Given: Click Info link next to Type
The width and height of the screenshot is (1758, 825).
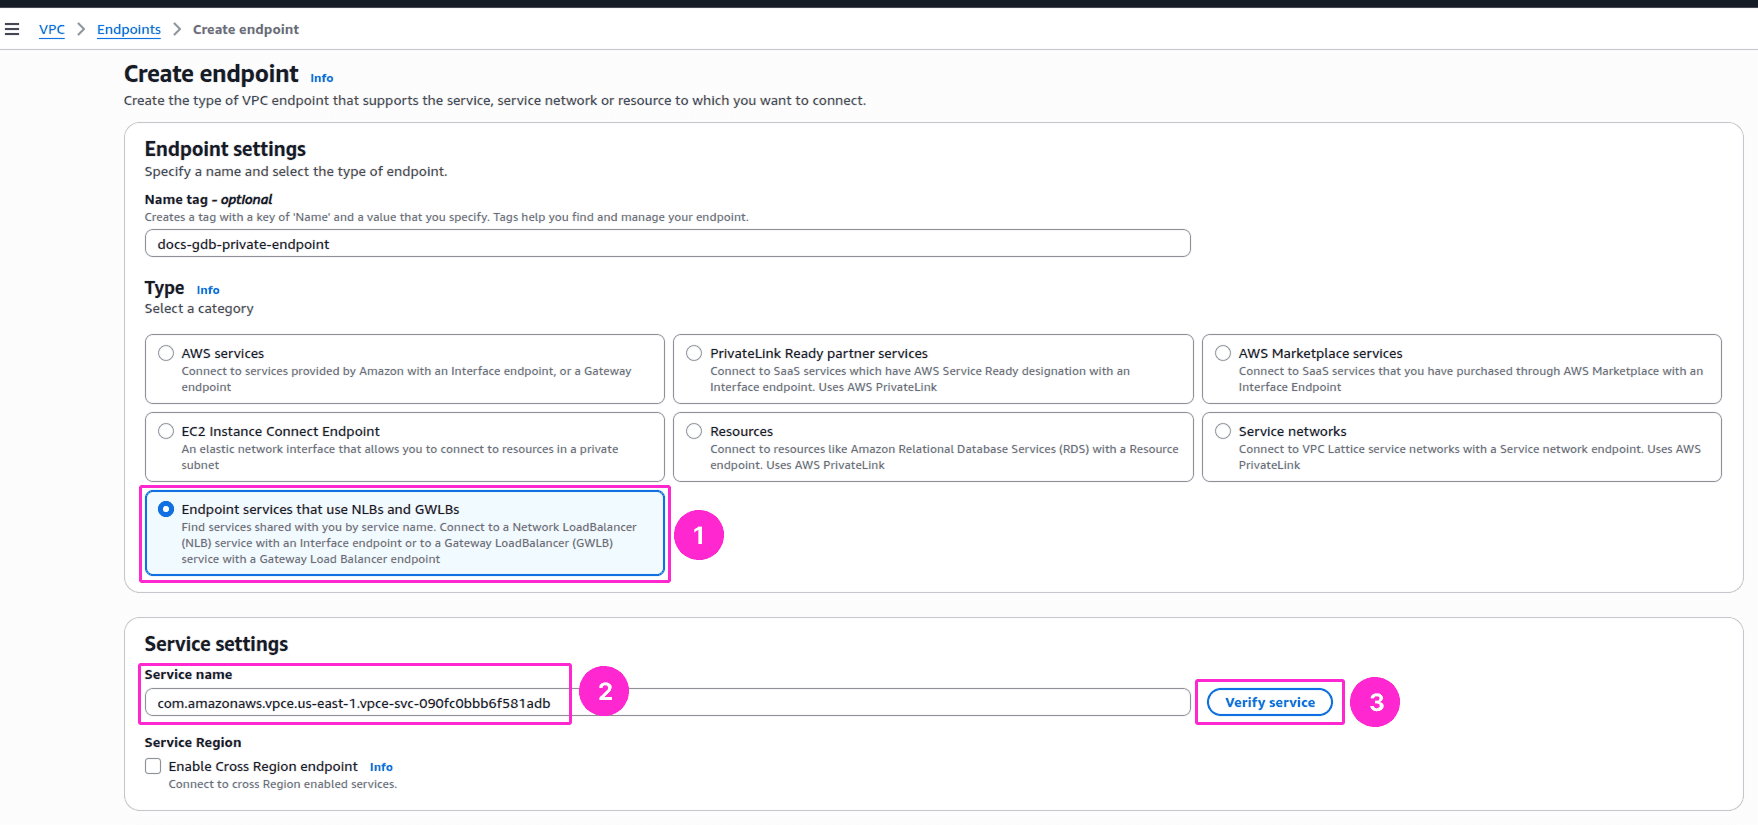Looking at the screenshot, I should (x=208, y=290).
